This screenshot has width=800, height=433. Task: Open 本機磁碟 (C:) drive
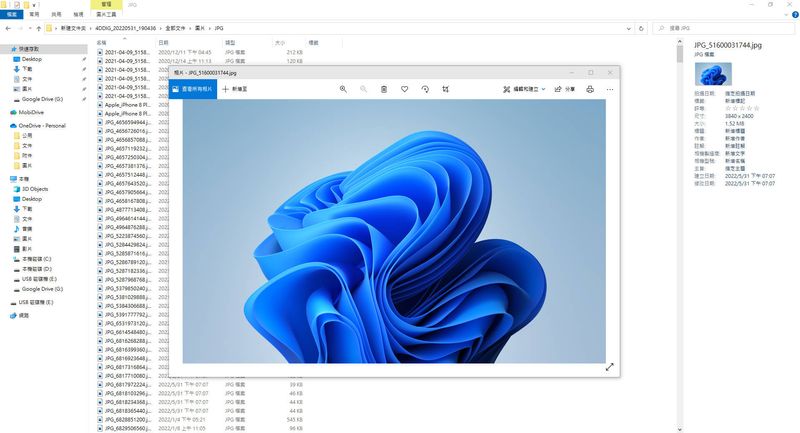(36, 259)
